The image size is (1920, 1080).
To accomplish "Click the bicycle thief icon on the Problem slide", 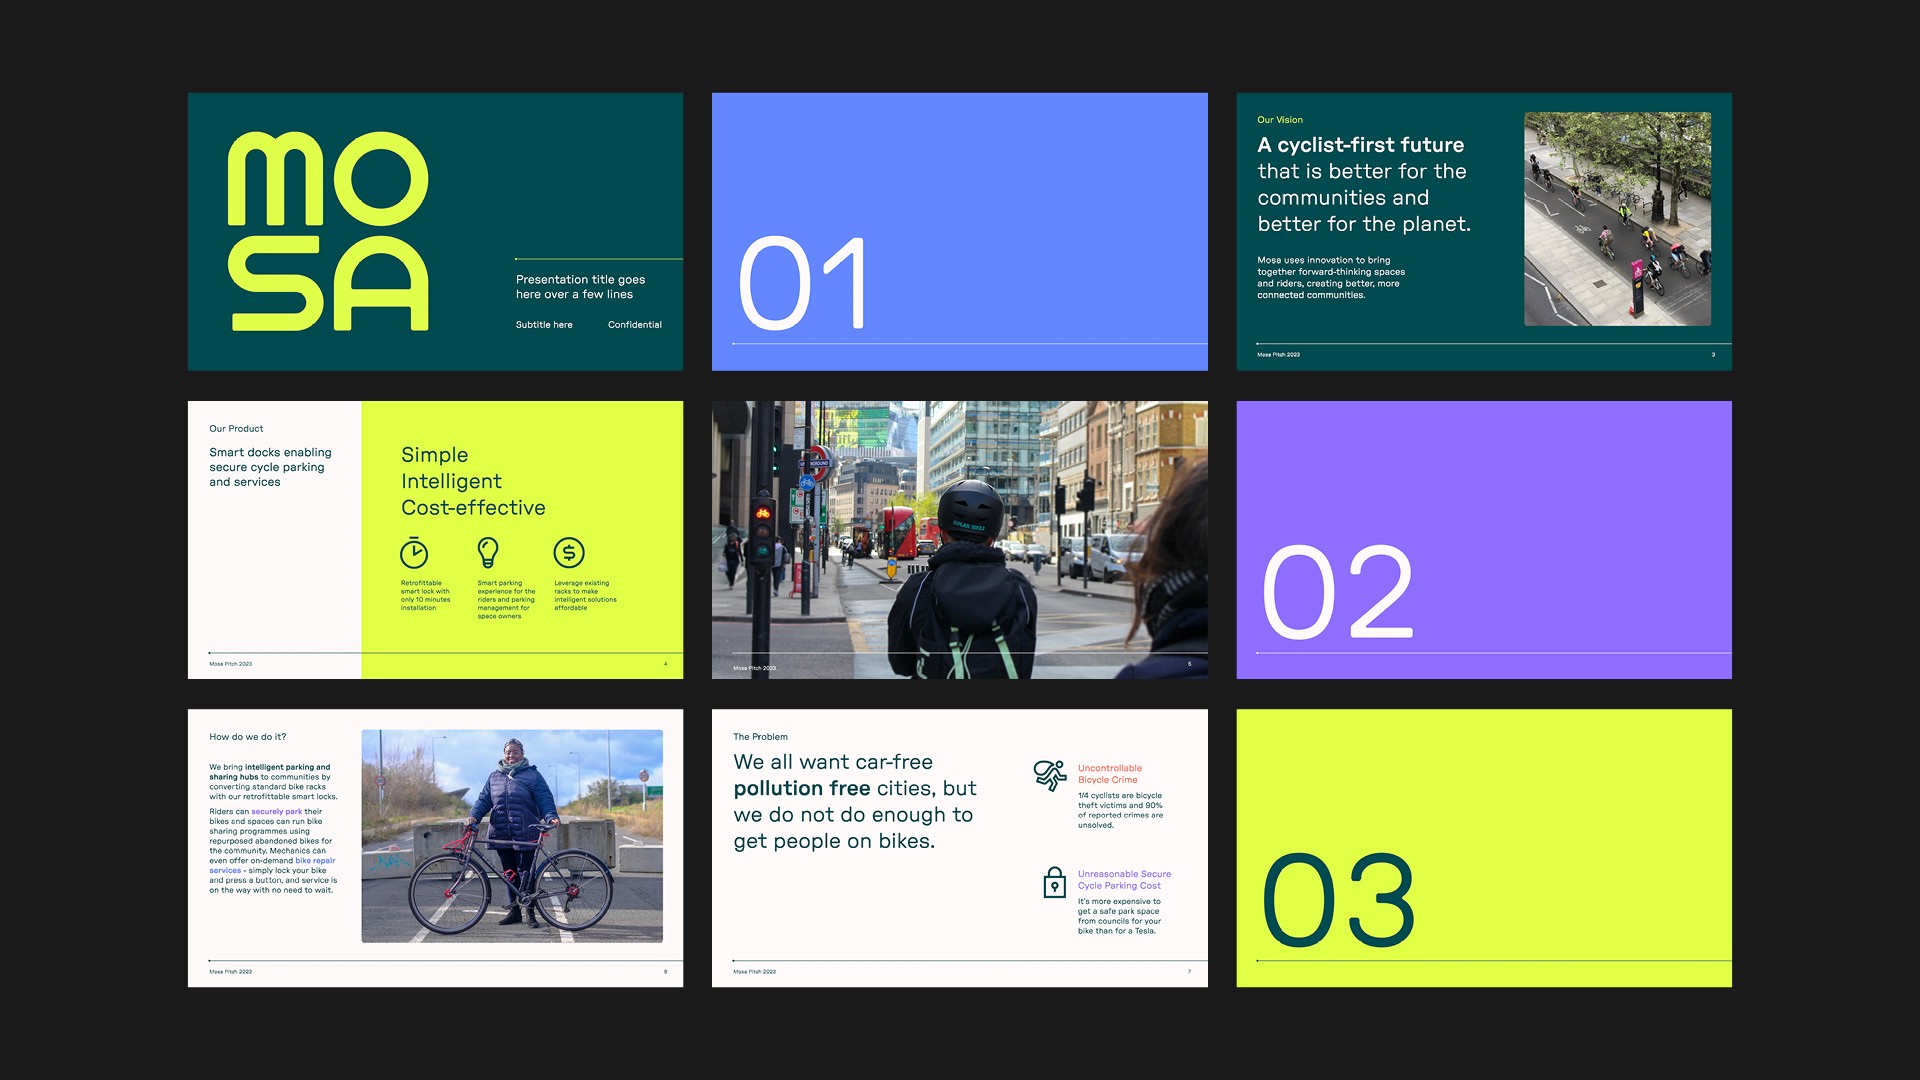I will pos(1050,775).
